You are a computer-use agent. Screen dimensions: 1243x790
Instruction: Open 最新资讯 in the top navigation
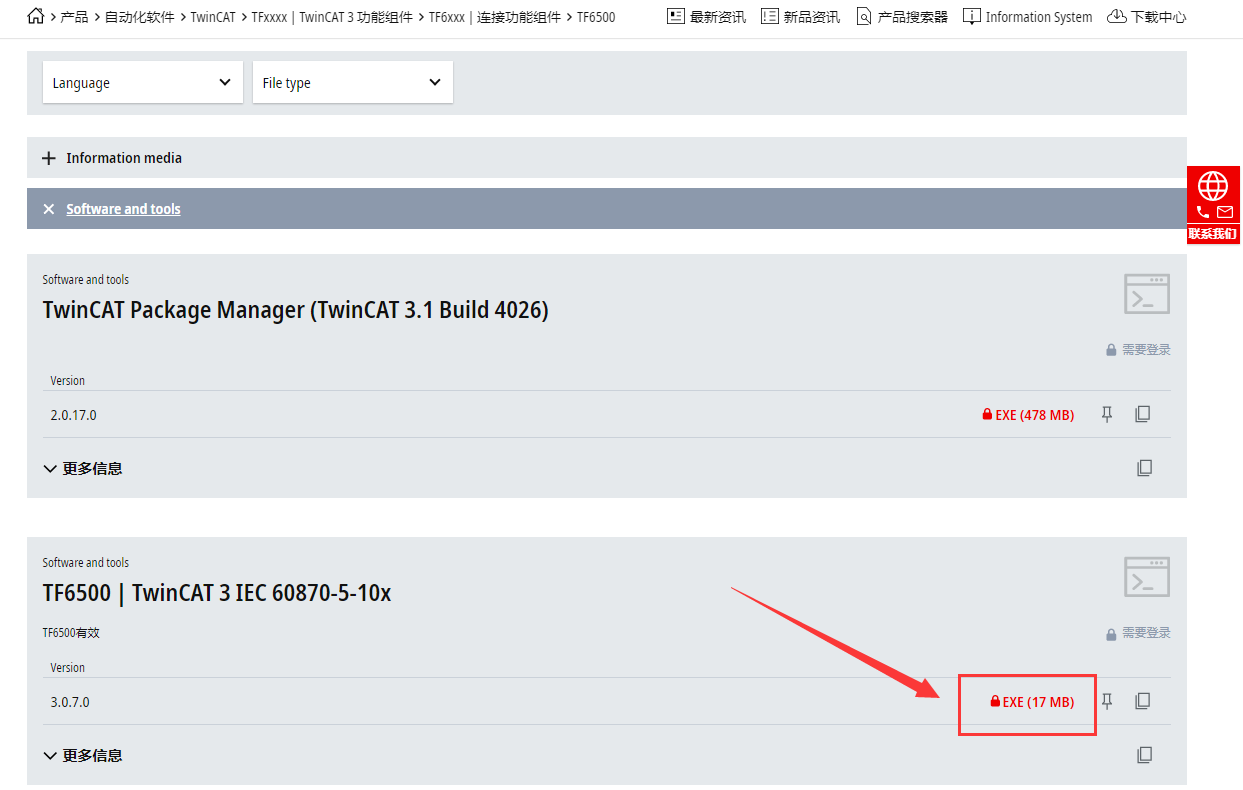pyautogui.click(x=706, y=17)
